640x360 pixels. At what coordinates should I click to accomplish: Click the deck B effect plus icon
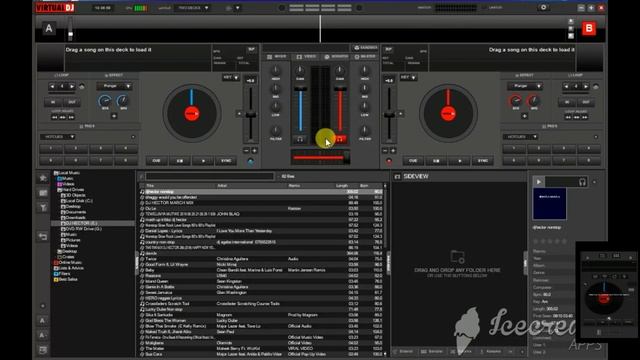[x=524, y=116]
